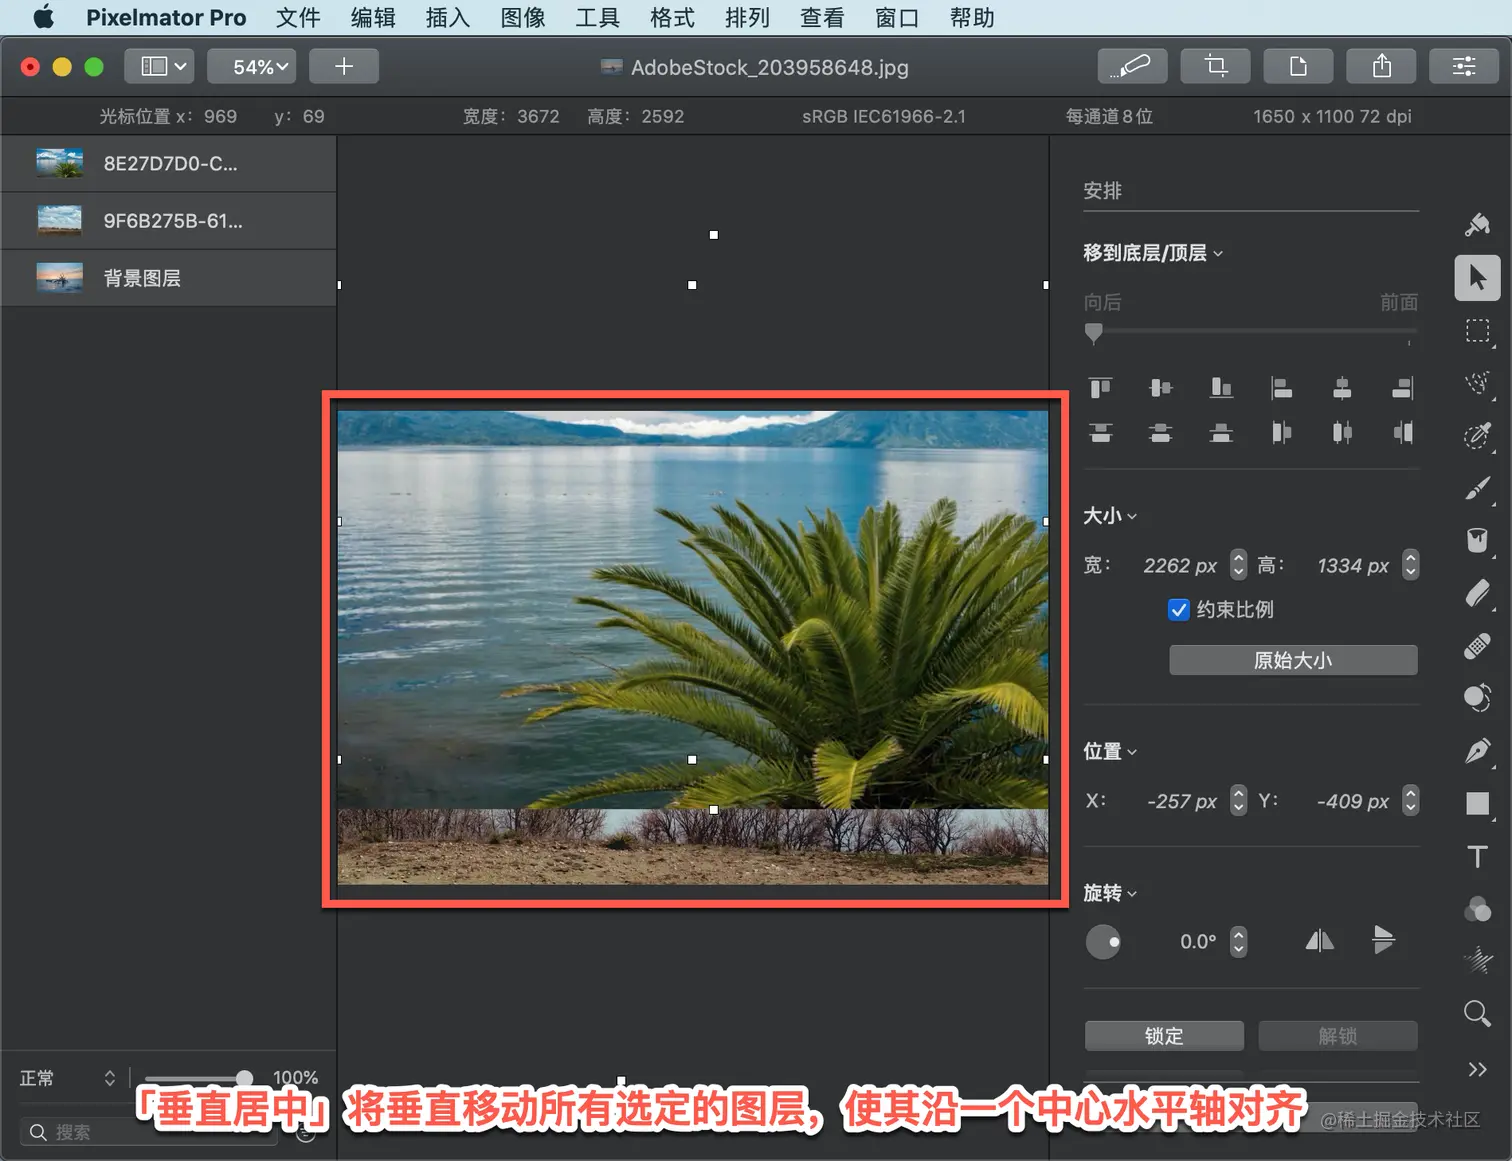This screenshot has height=1161, width=1512.
Task: Click the plus Add button in toolbar
Action: 344,66
